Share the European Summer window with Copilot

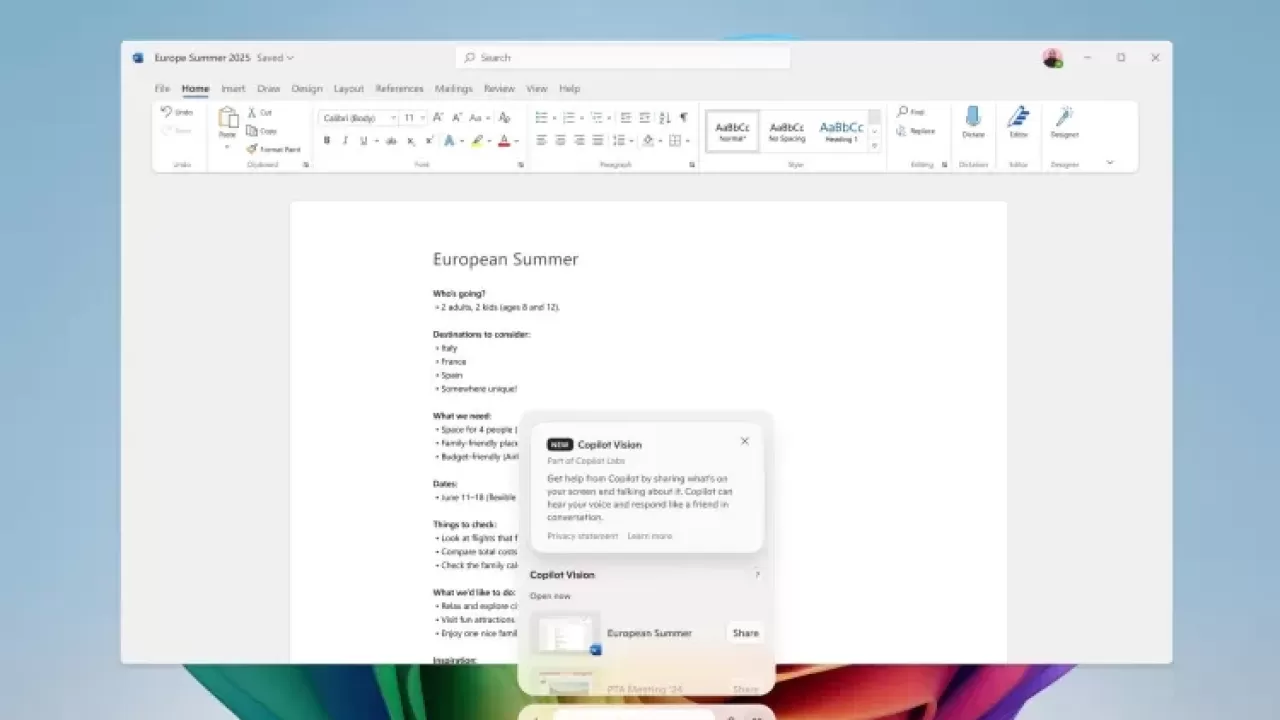tap(745, 633)
